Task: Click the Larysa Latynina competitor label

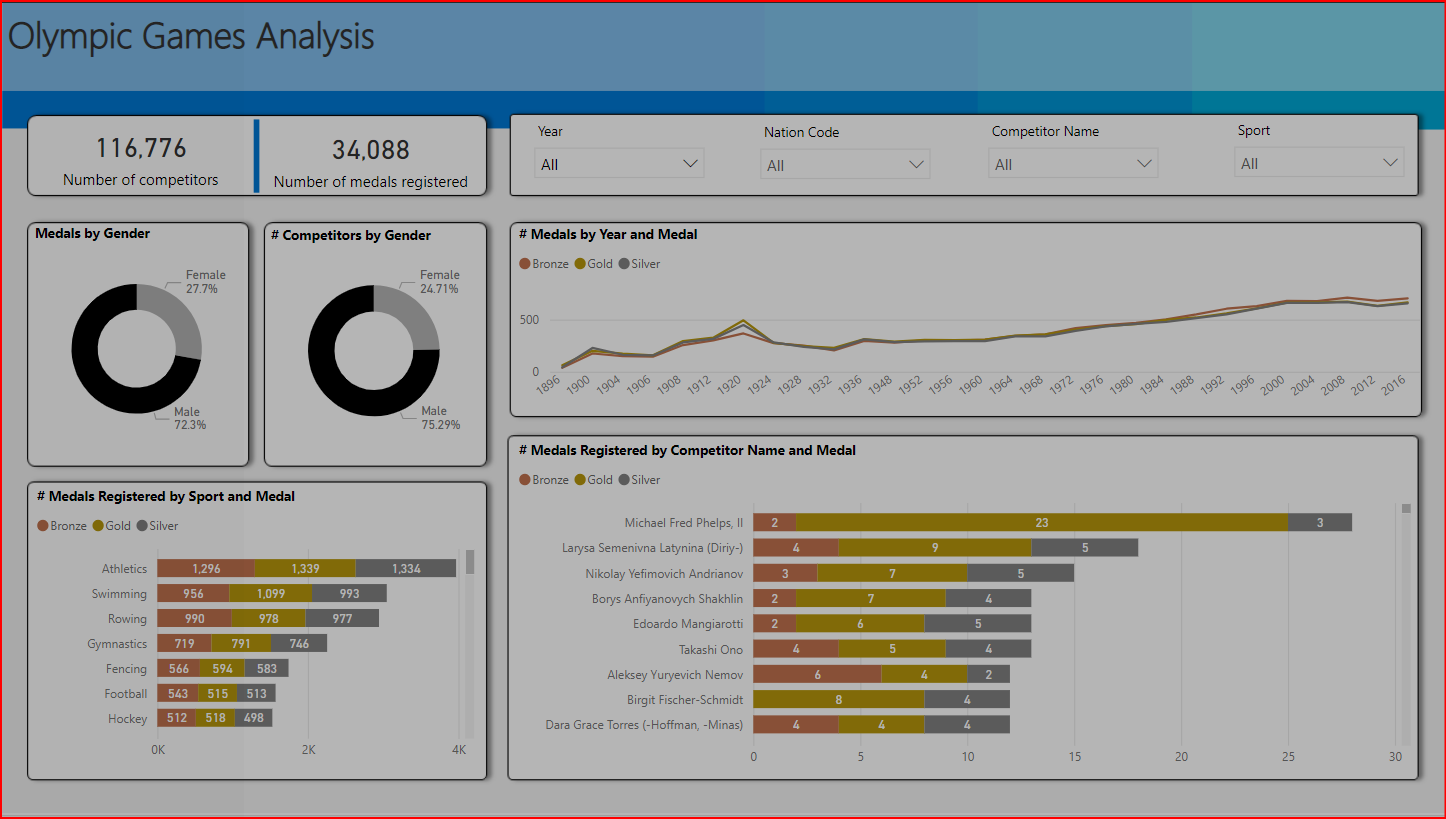Action: coord(653,548)
